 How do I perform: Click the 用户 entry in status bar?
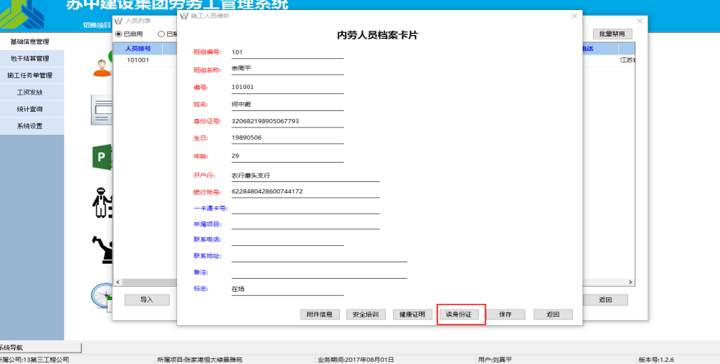coord(495,360)
